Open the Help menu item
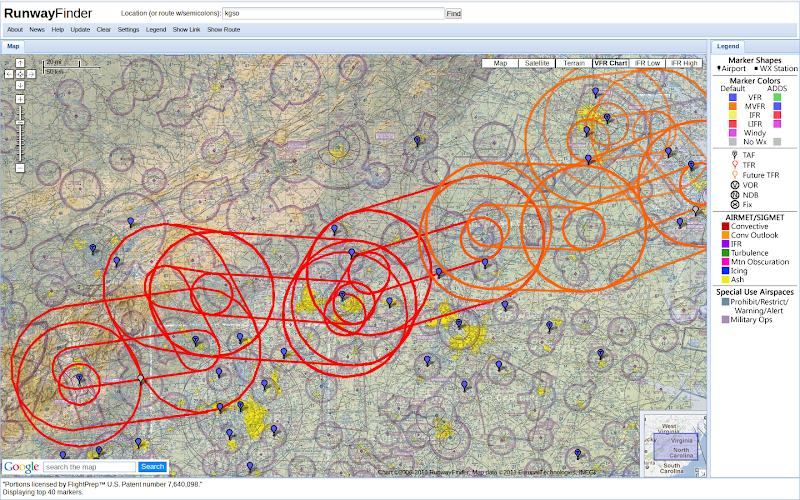Screen dimensions: 800x500 [x=58, y=30]
